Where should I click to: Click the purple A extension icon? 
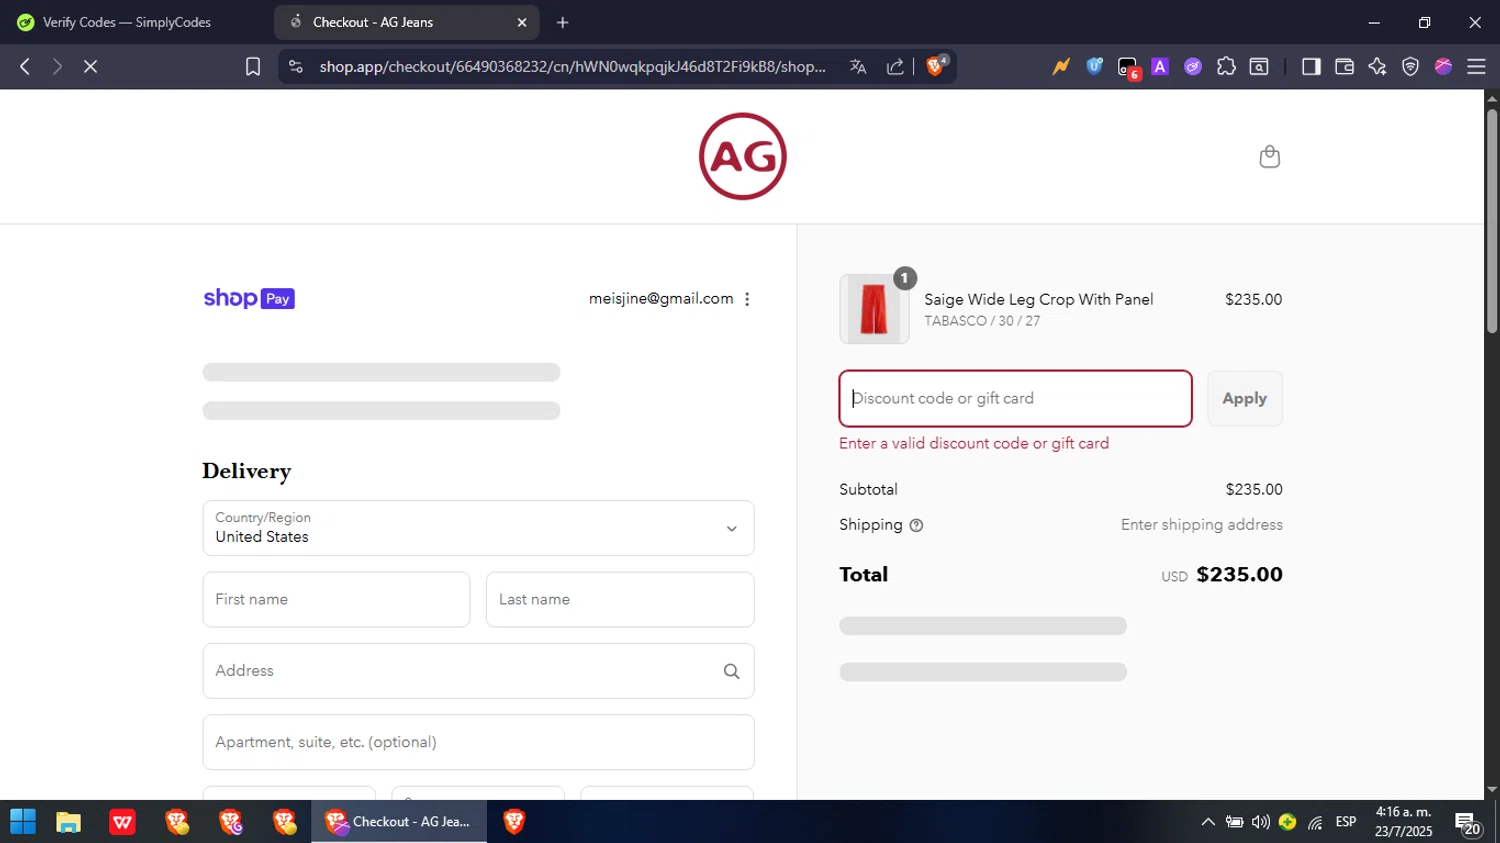tap(1160, 66)
